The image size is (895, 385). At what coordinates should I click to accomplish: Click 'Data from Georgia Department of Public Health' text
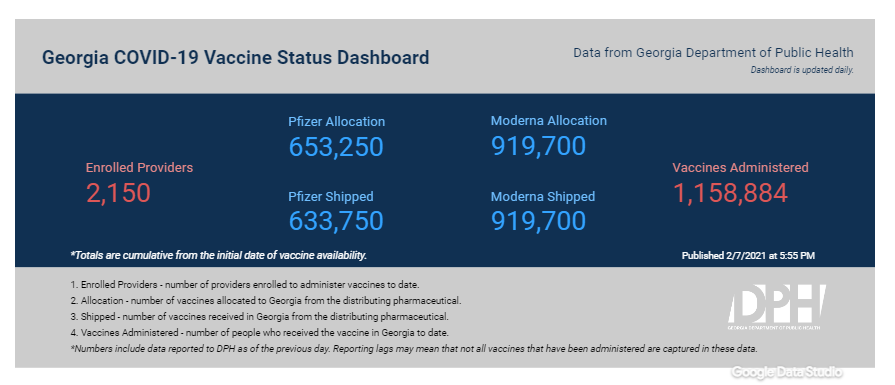click(713, 52)
